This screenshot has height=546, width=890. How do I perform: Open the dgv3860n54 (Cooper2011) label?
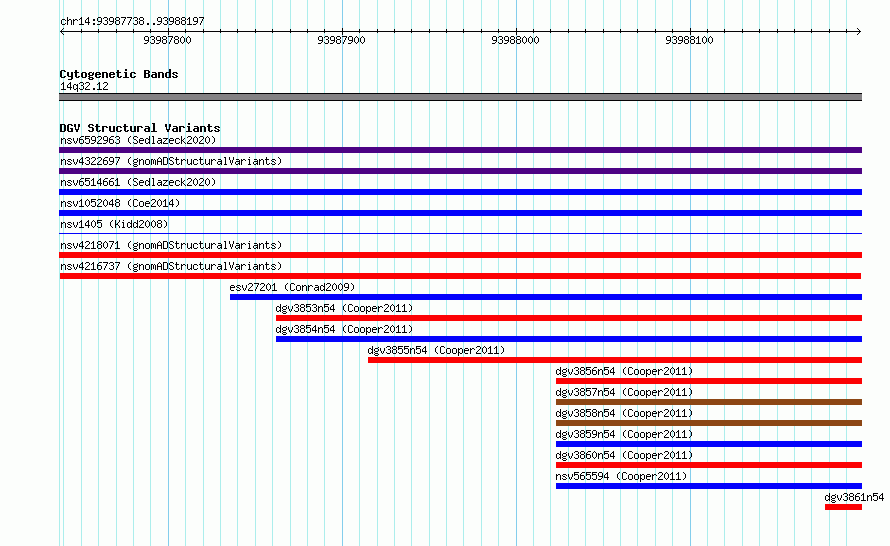click(x=624, y=455)
